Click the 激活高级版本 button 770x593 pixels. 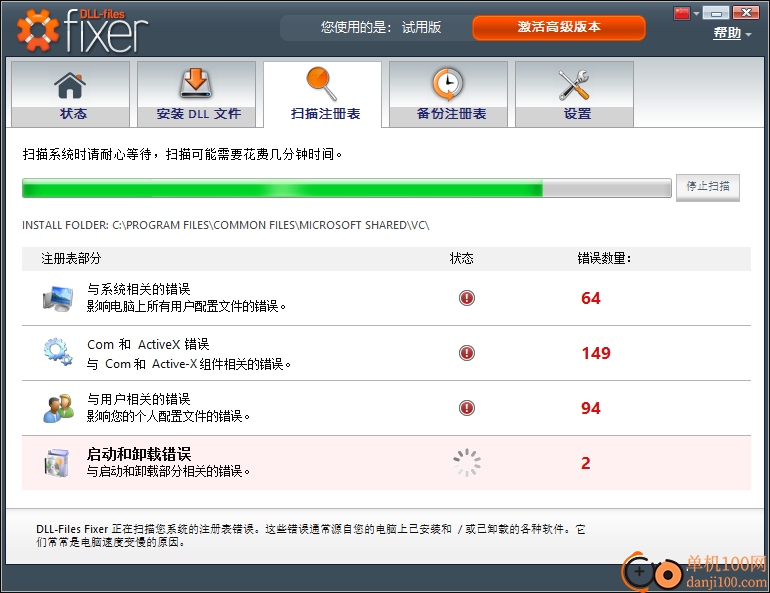coord(559,27)
